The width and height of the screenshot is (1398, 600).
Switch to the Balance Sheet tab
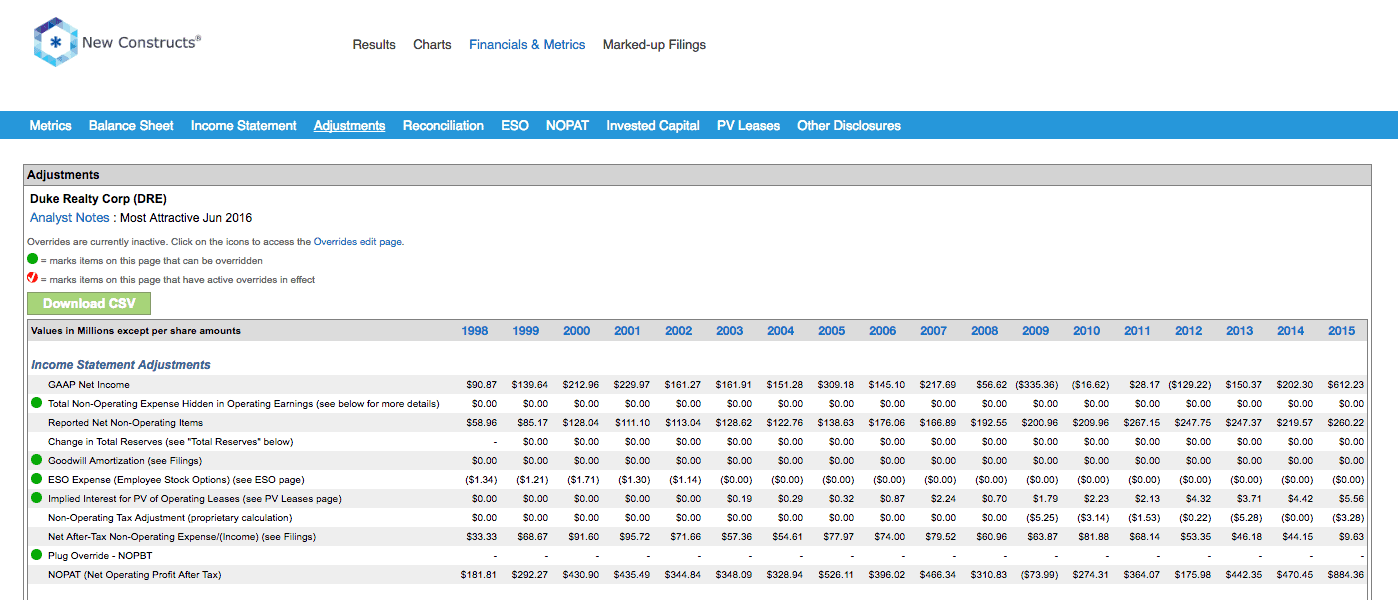point(131,126)
